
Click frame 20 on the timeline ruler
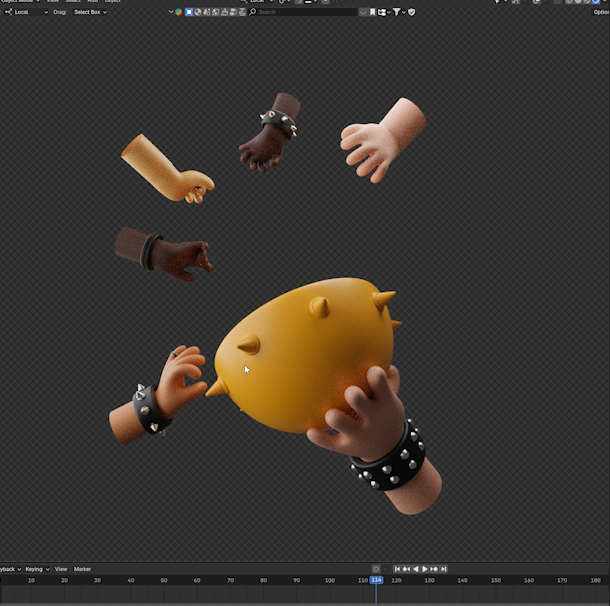(64, 580)
